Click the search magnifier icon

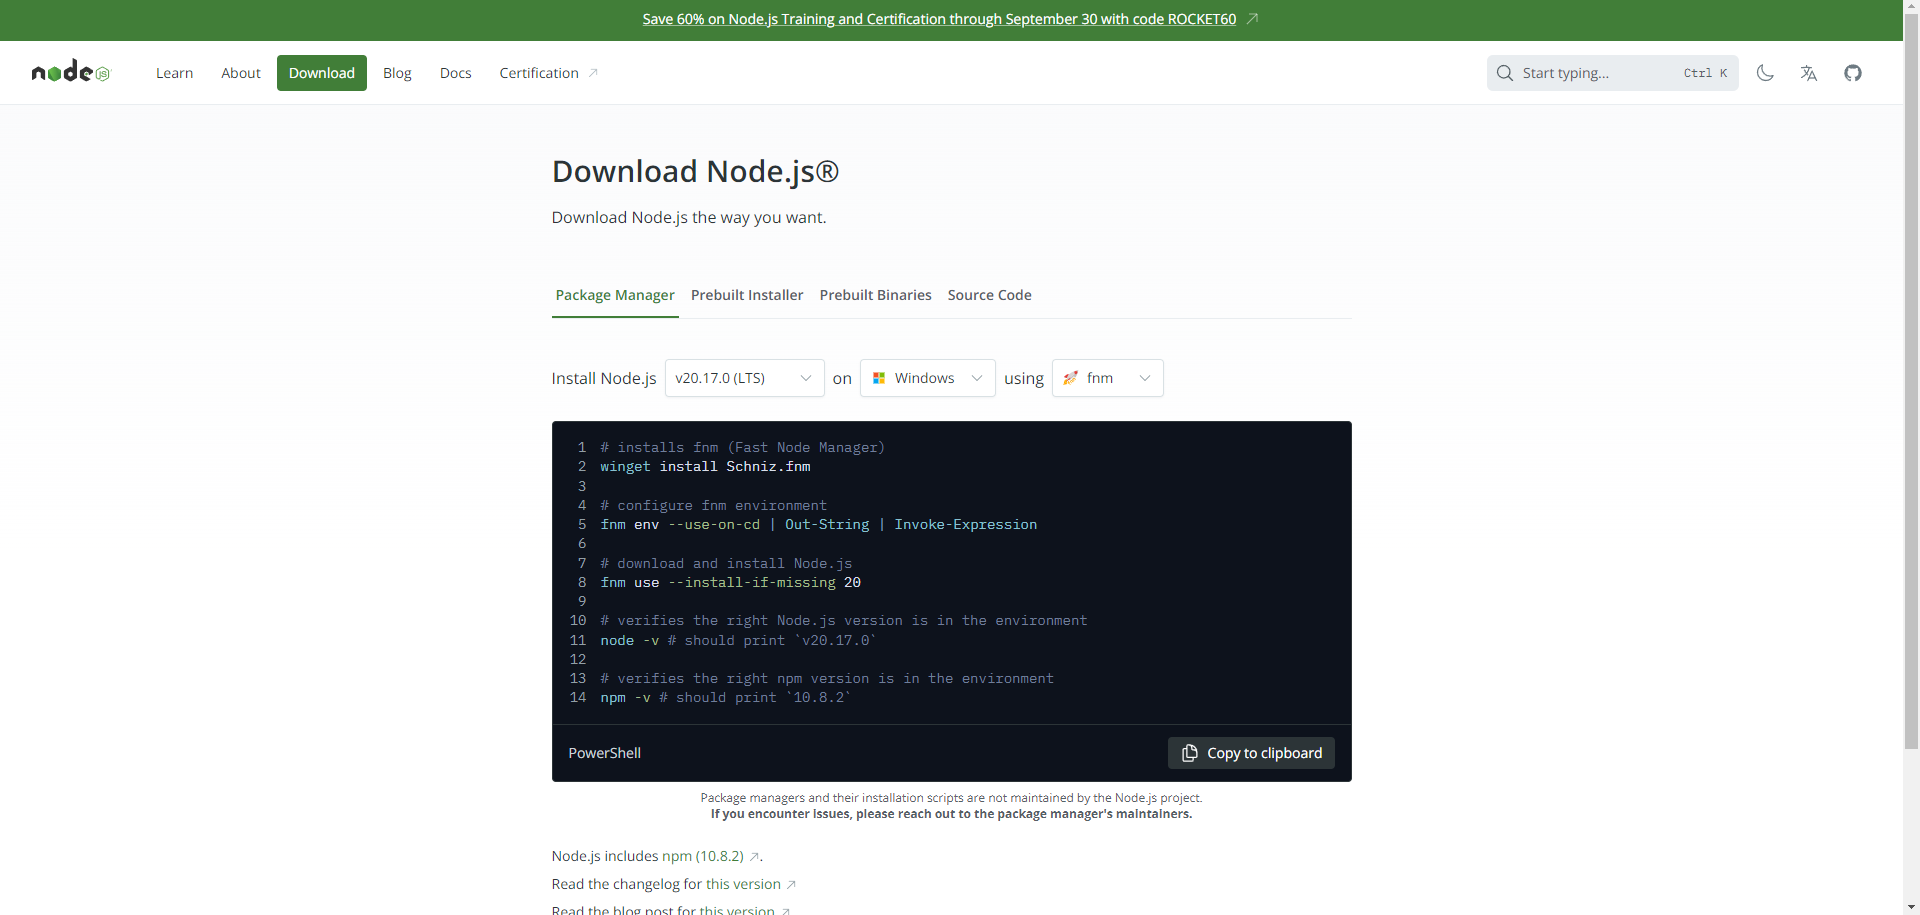point(1504,73)
